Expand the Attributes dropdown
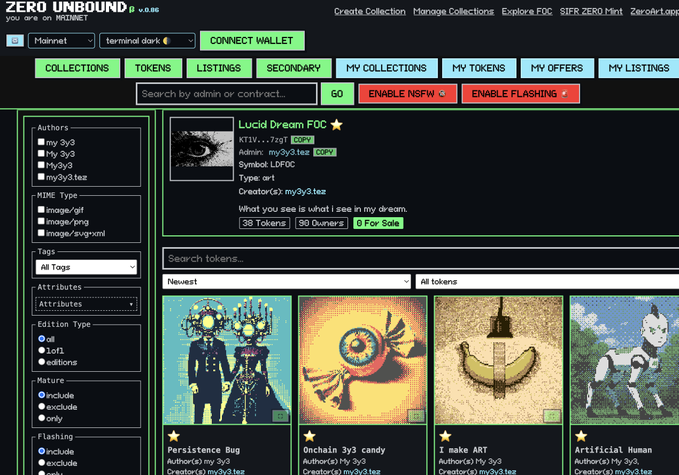Image resolution: width=679 pixels, height=475 pixels. click(86, 304)
